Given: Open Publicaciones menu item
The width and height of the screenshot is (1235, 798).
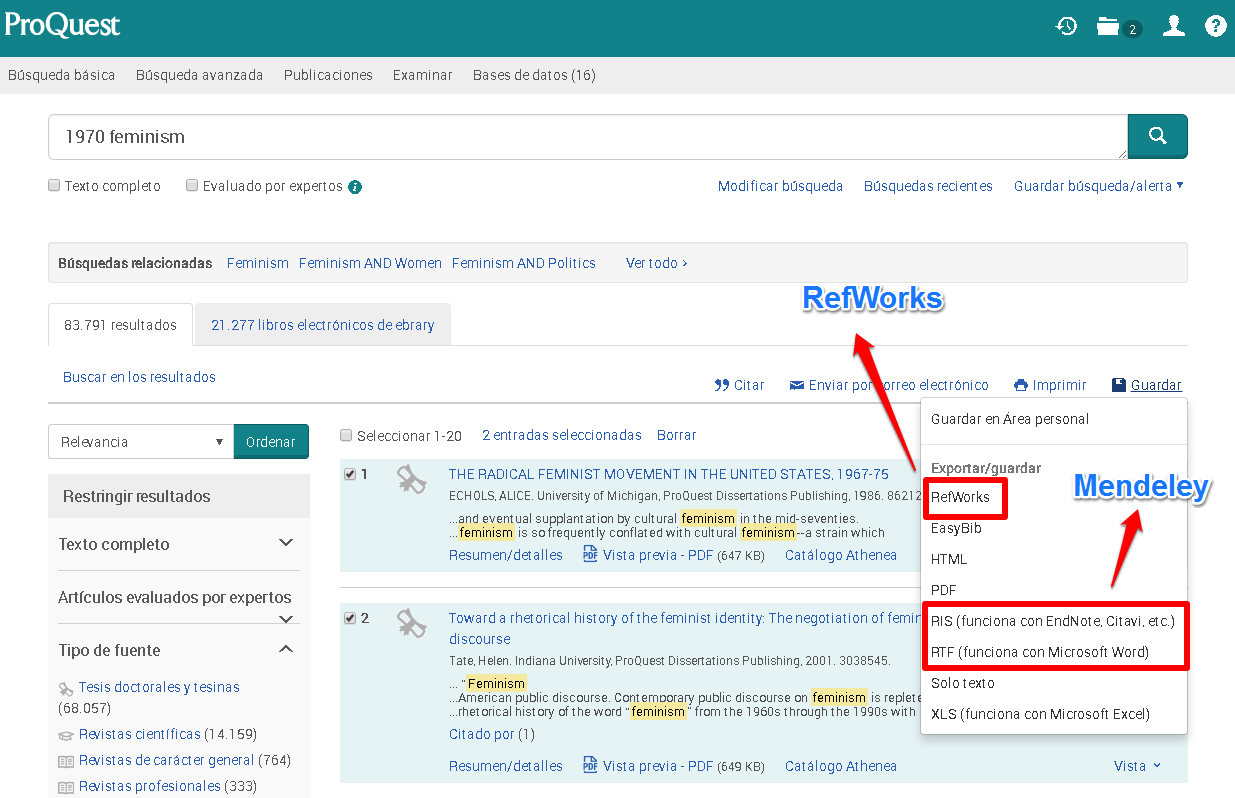Looking at the screenshot, I should [328, 75].
